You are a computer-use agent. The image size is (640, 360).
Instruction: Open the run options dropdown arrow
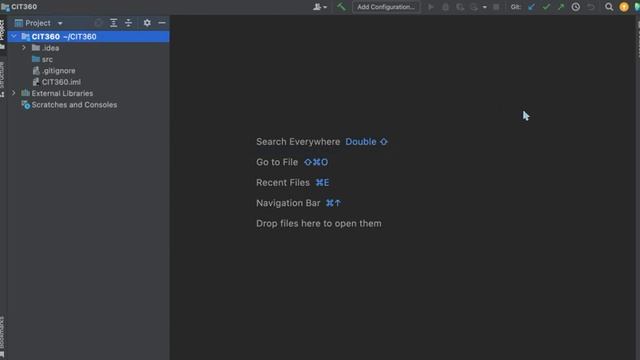point(484,7)
